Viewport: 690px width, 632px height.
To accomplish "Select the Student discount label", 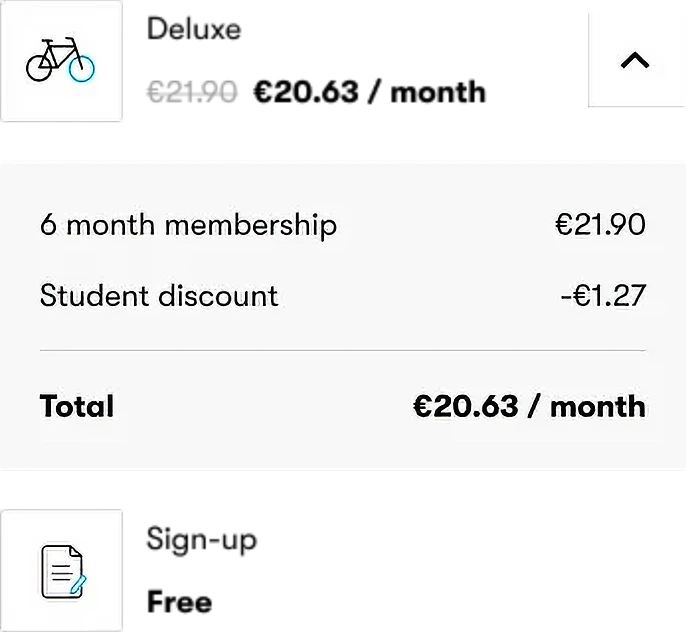I will [x=159, y=295].
